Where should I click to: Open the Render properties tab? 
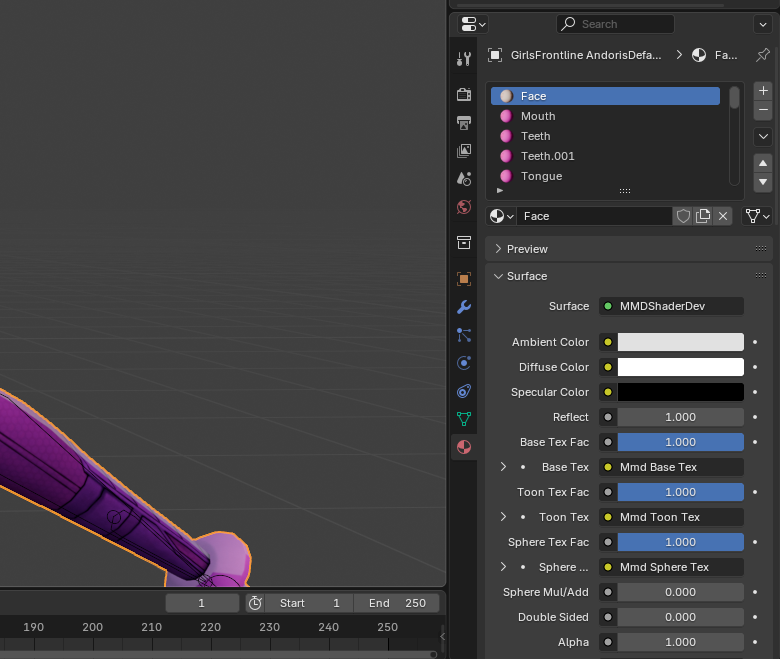coord(464,94)
